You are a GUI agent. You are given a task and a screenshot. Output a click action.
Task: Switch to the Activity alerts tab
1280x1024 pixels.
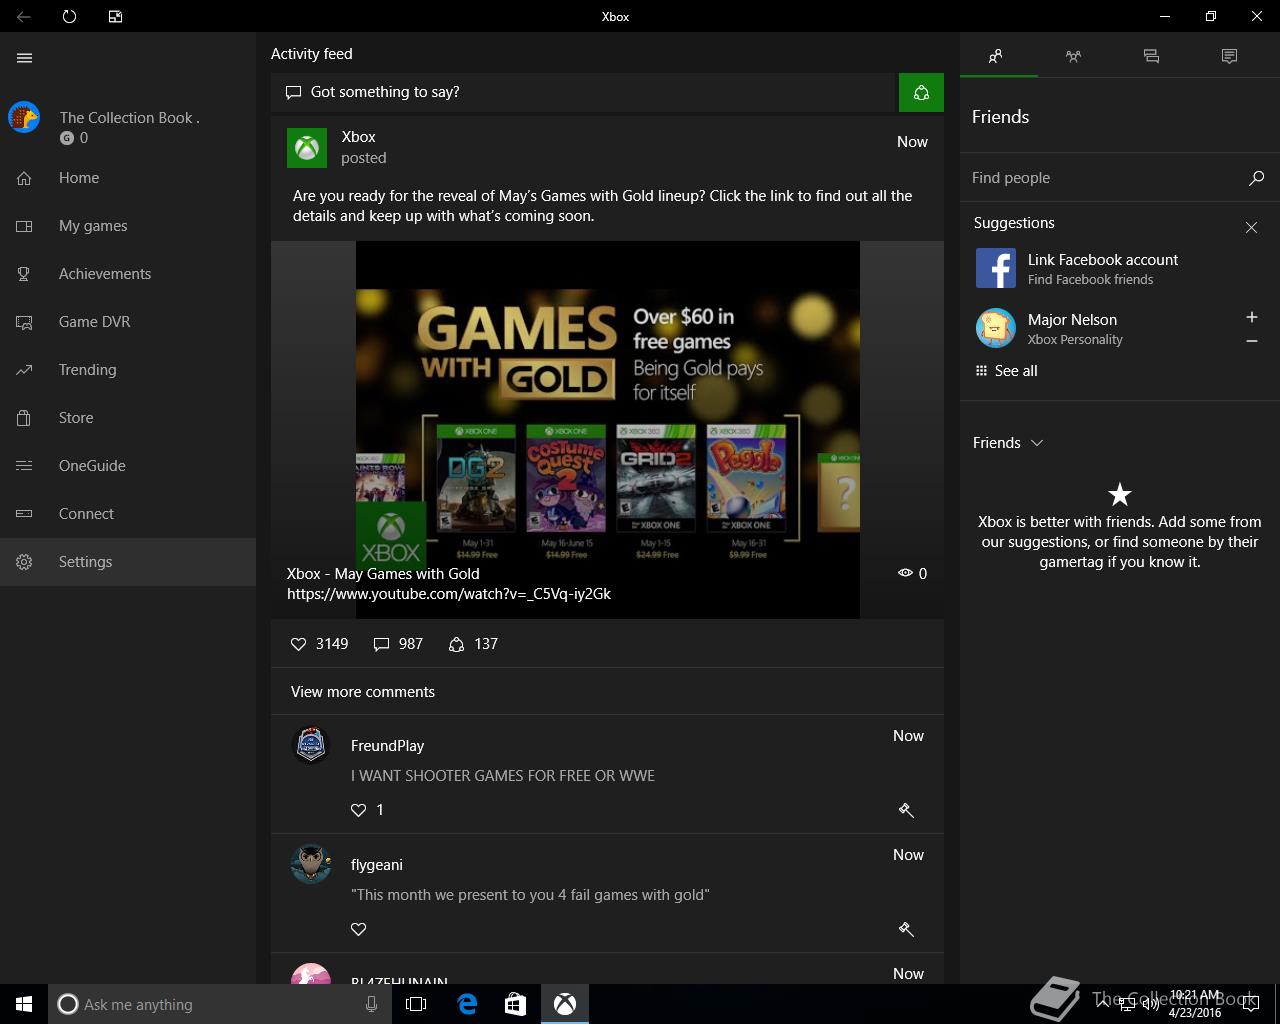click(x=1229, y=56)
